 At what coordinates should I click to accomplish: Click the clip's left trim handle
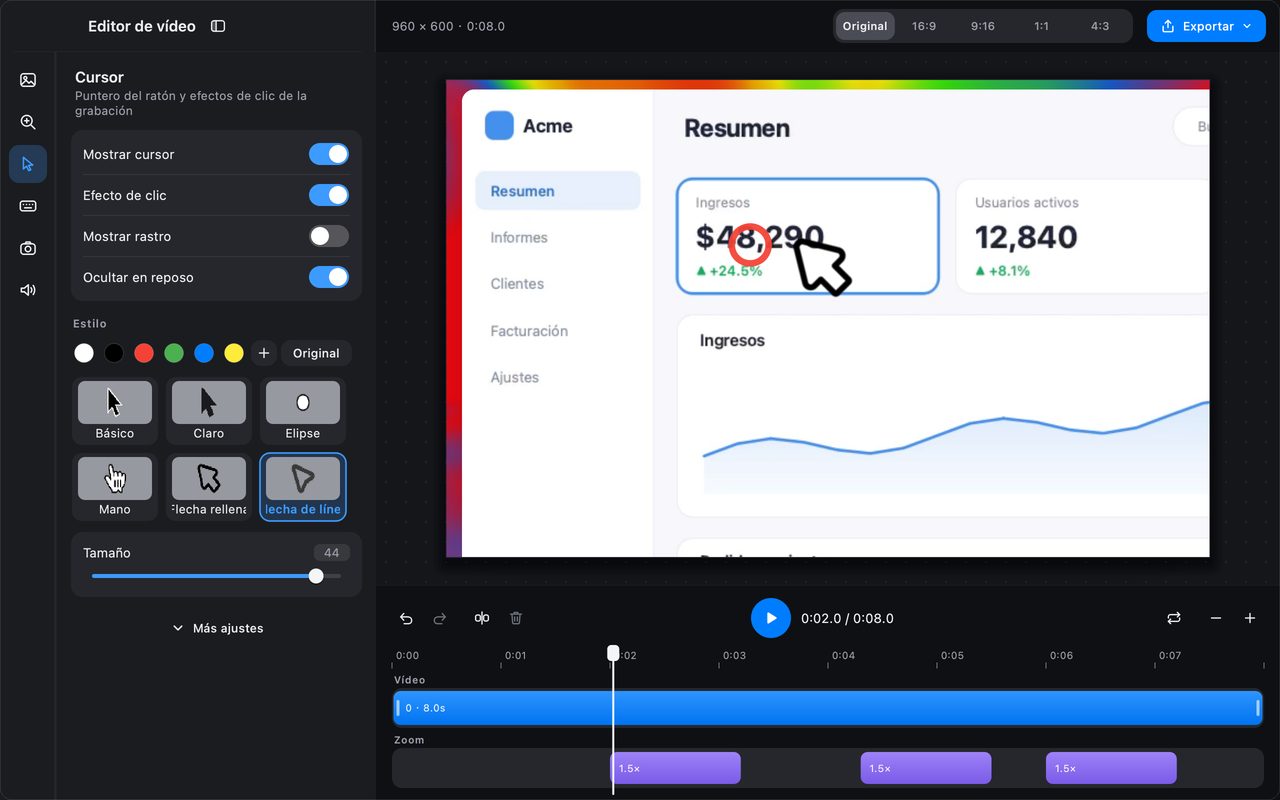pos(398,708)
